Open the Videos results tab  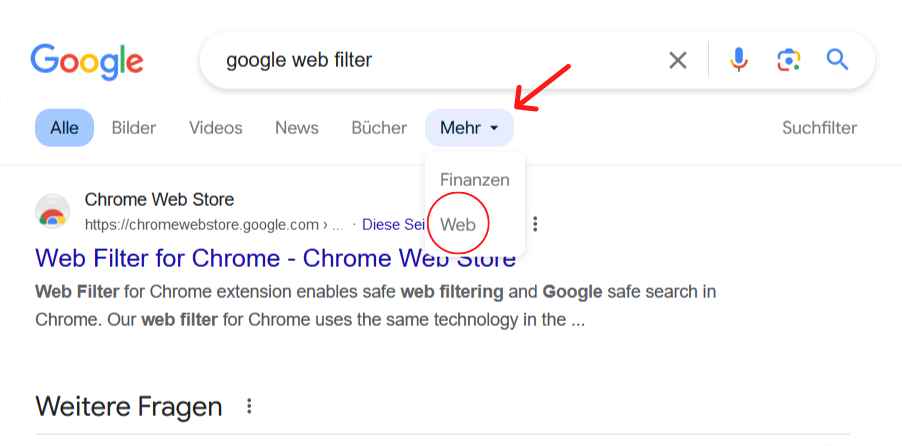pos(216,128)
